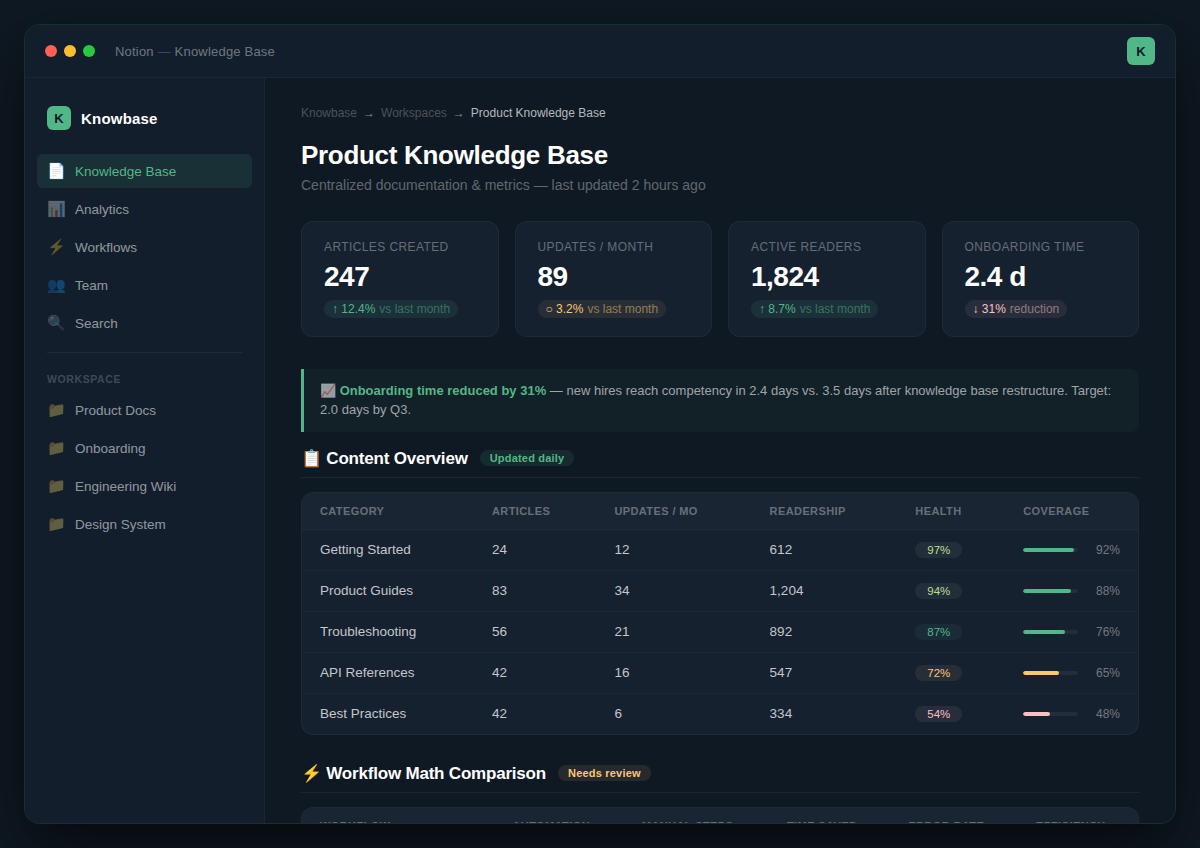Sort by the Articles column header
The width and height of the screenshot is (1200, 848).
[521, 511]
